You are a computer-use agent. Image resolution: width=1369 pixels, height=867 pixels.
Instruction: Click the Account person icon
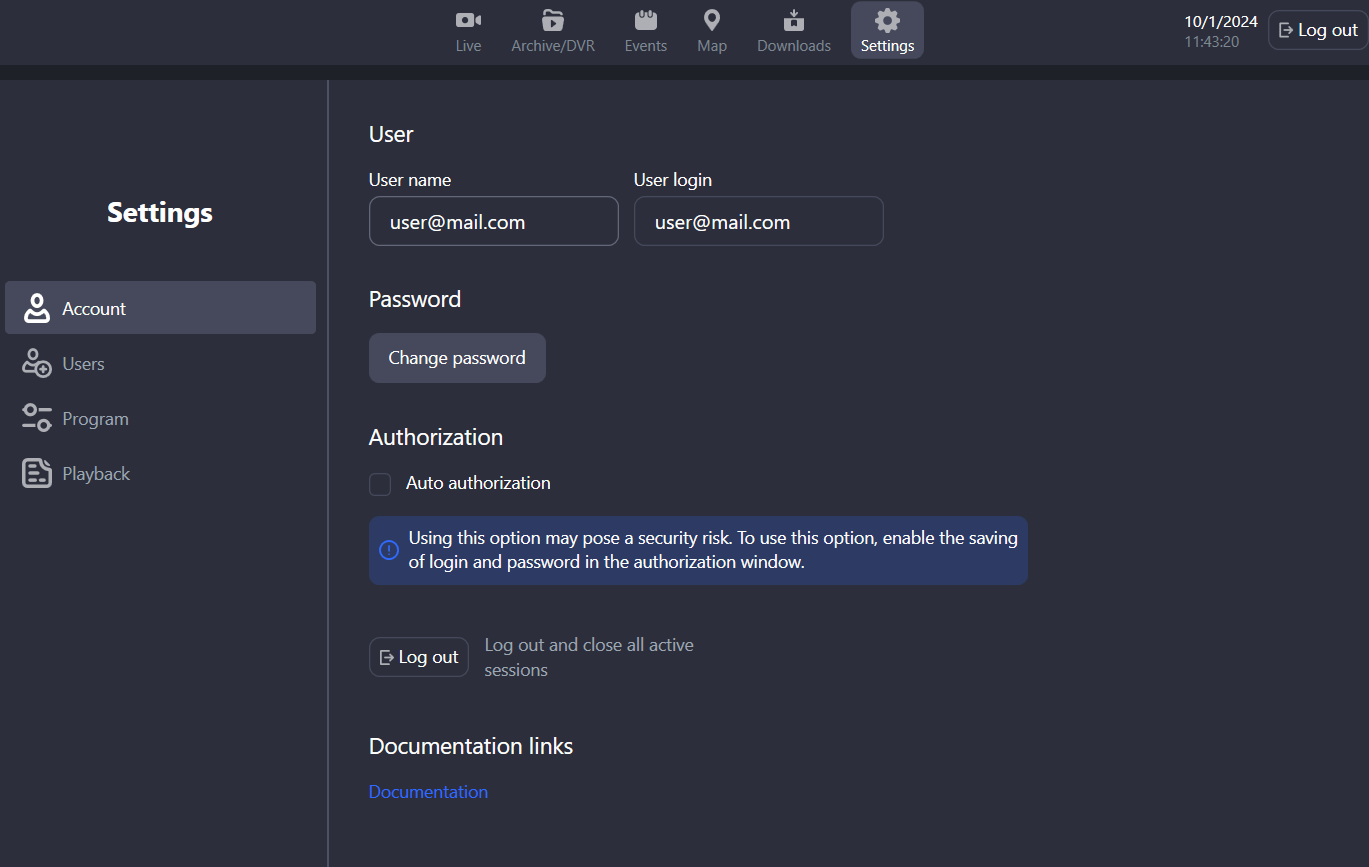point(37,309)
